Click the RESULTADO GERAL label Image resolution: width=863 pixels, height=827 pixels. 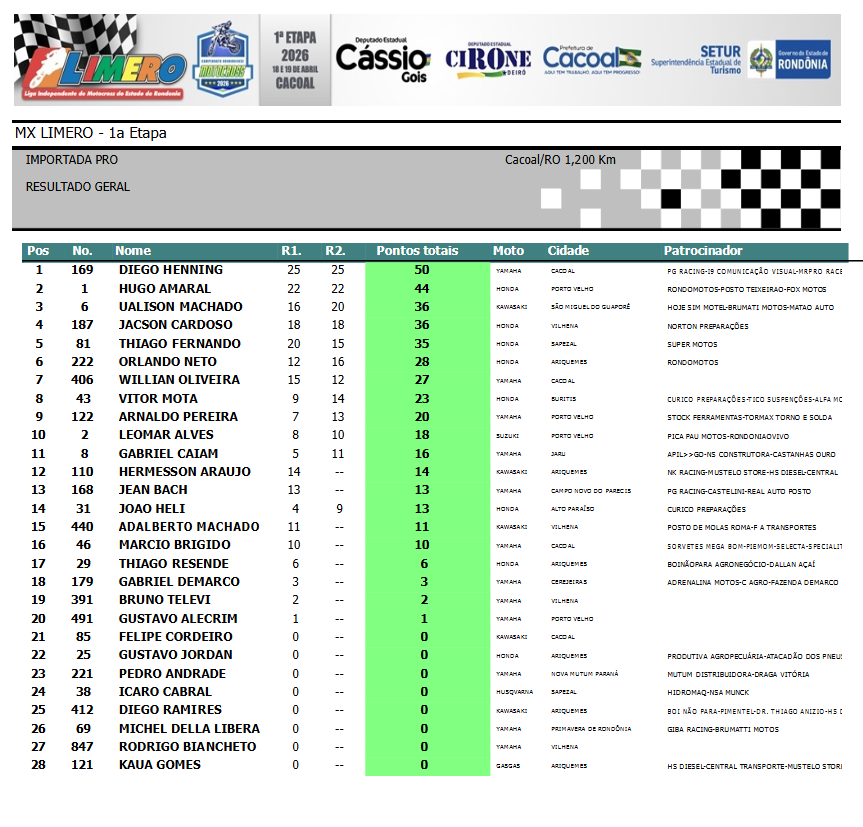click(77, 187)
